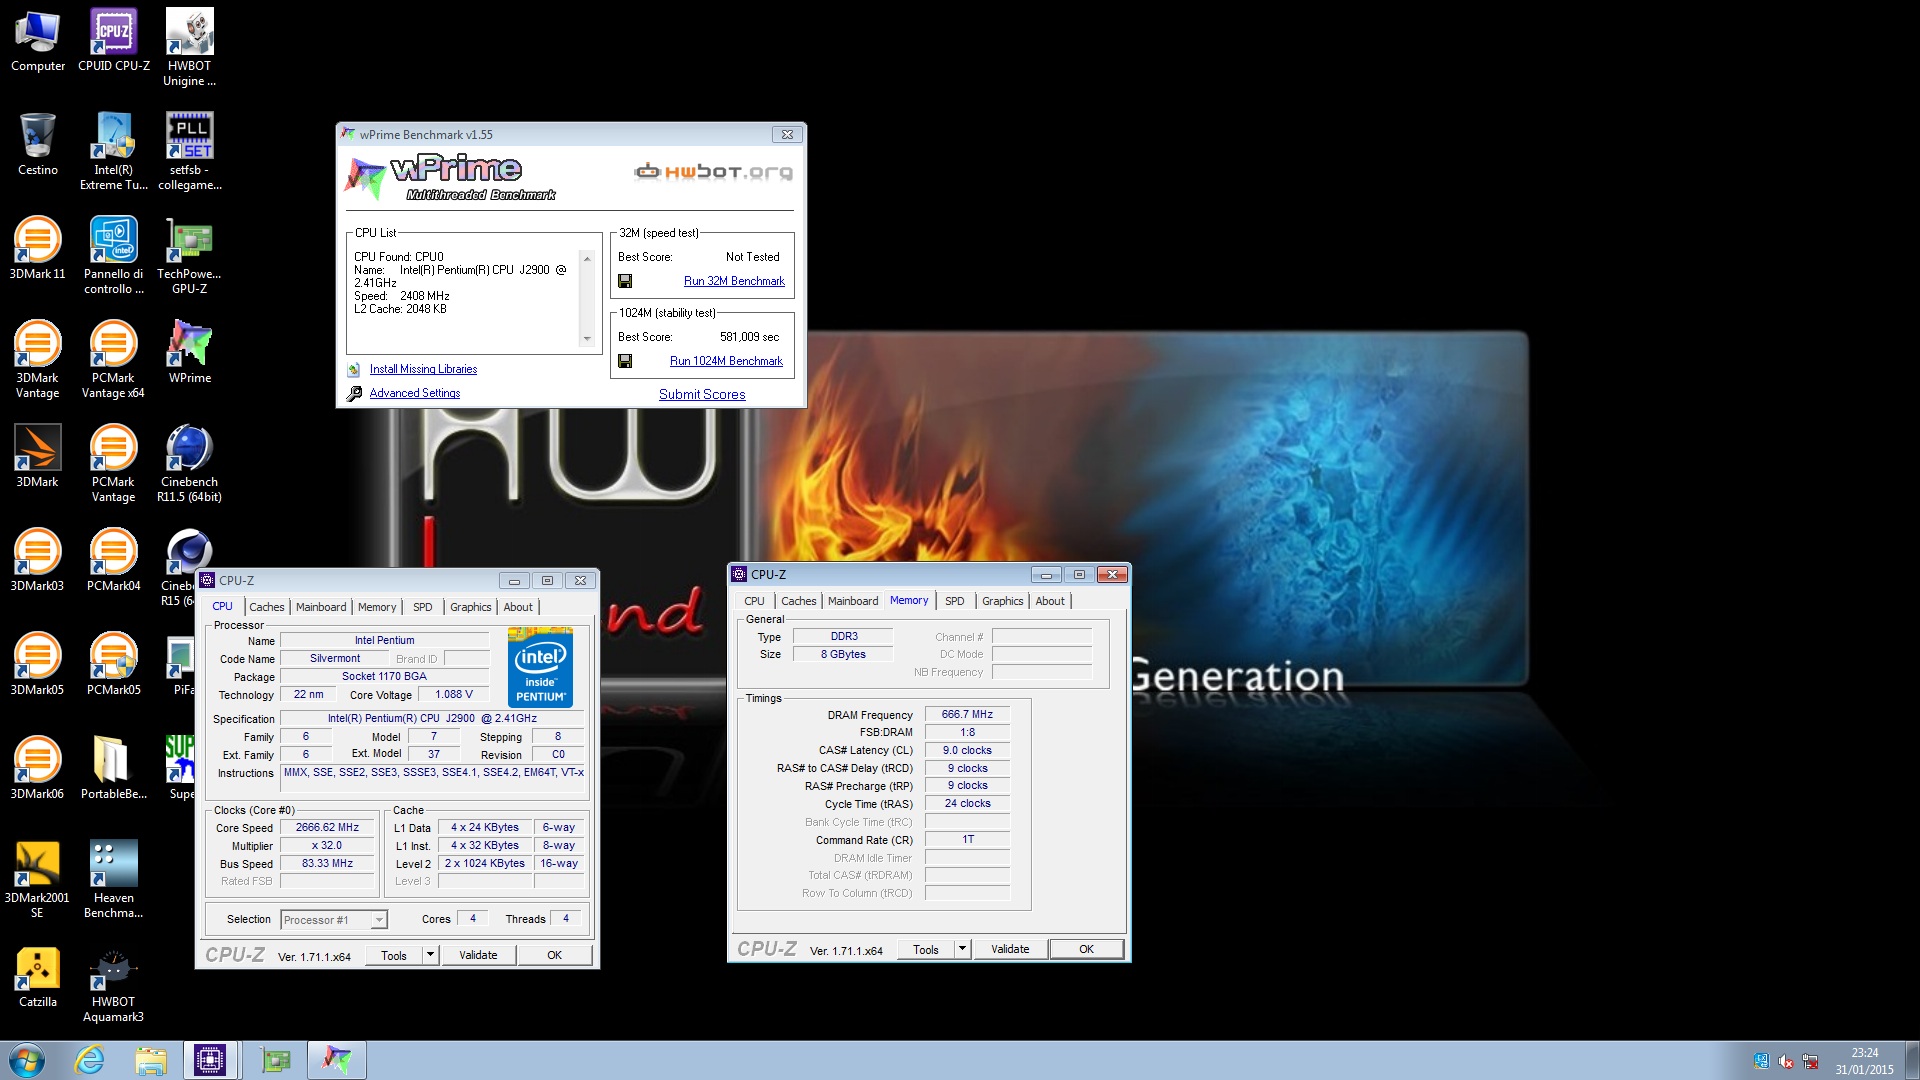This screenshot has height=1080, width=1920.
Task: Open Processor #1 selection dropdown
Action: pos(334,920)
